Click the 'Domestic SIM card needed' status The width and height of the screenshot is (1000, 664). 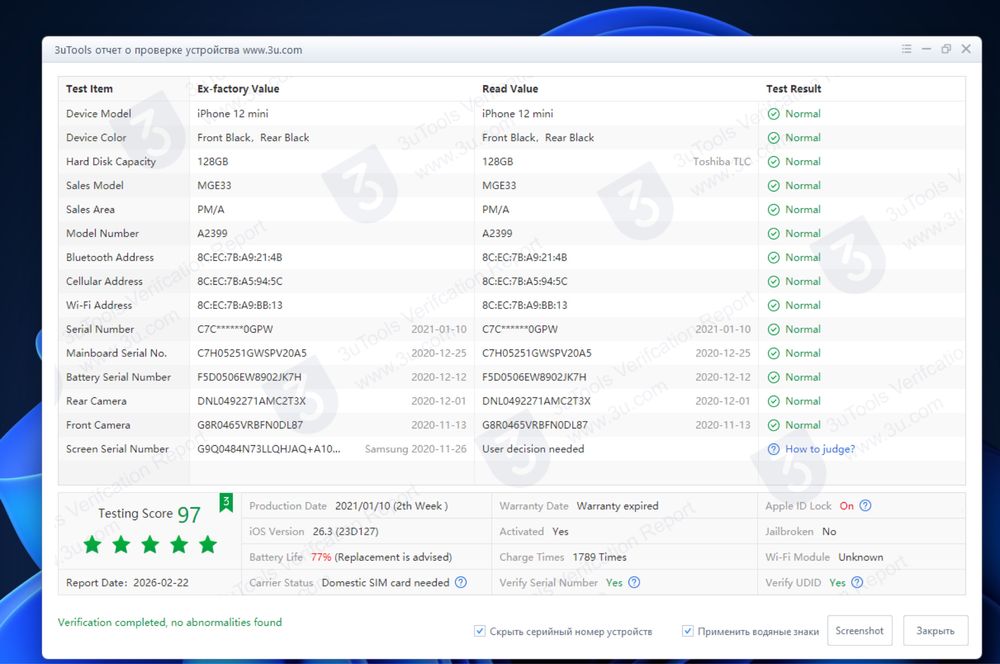385,582
